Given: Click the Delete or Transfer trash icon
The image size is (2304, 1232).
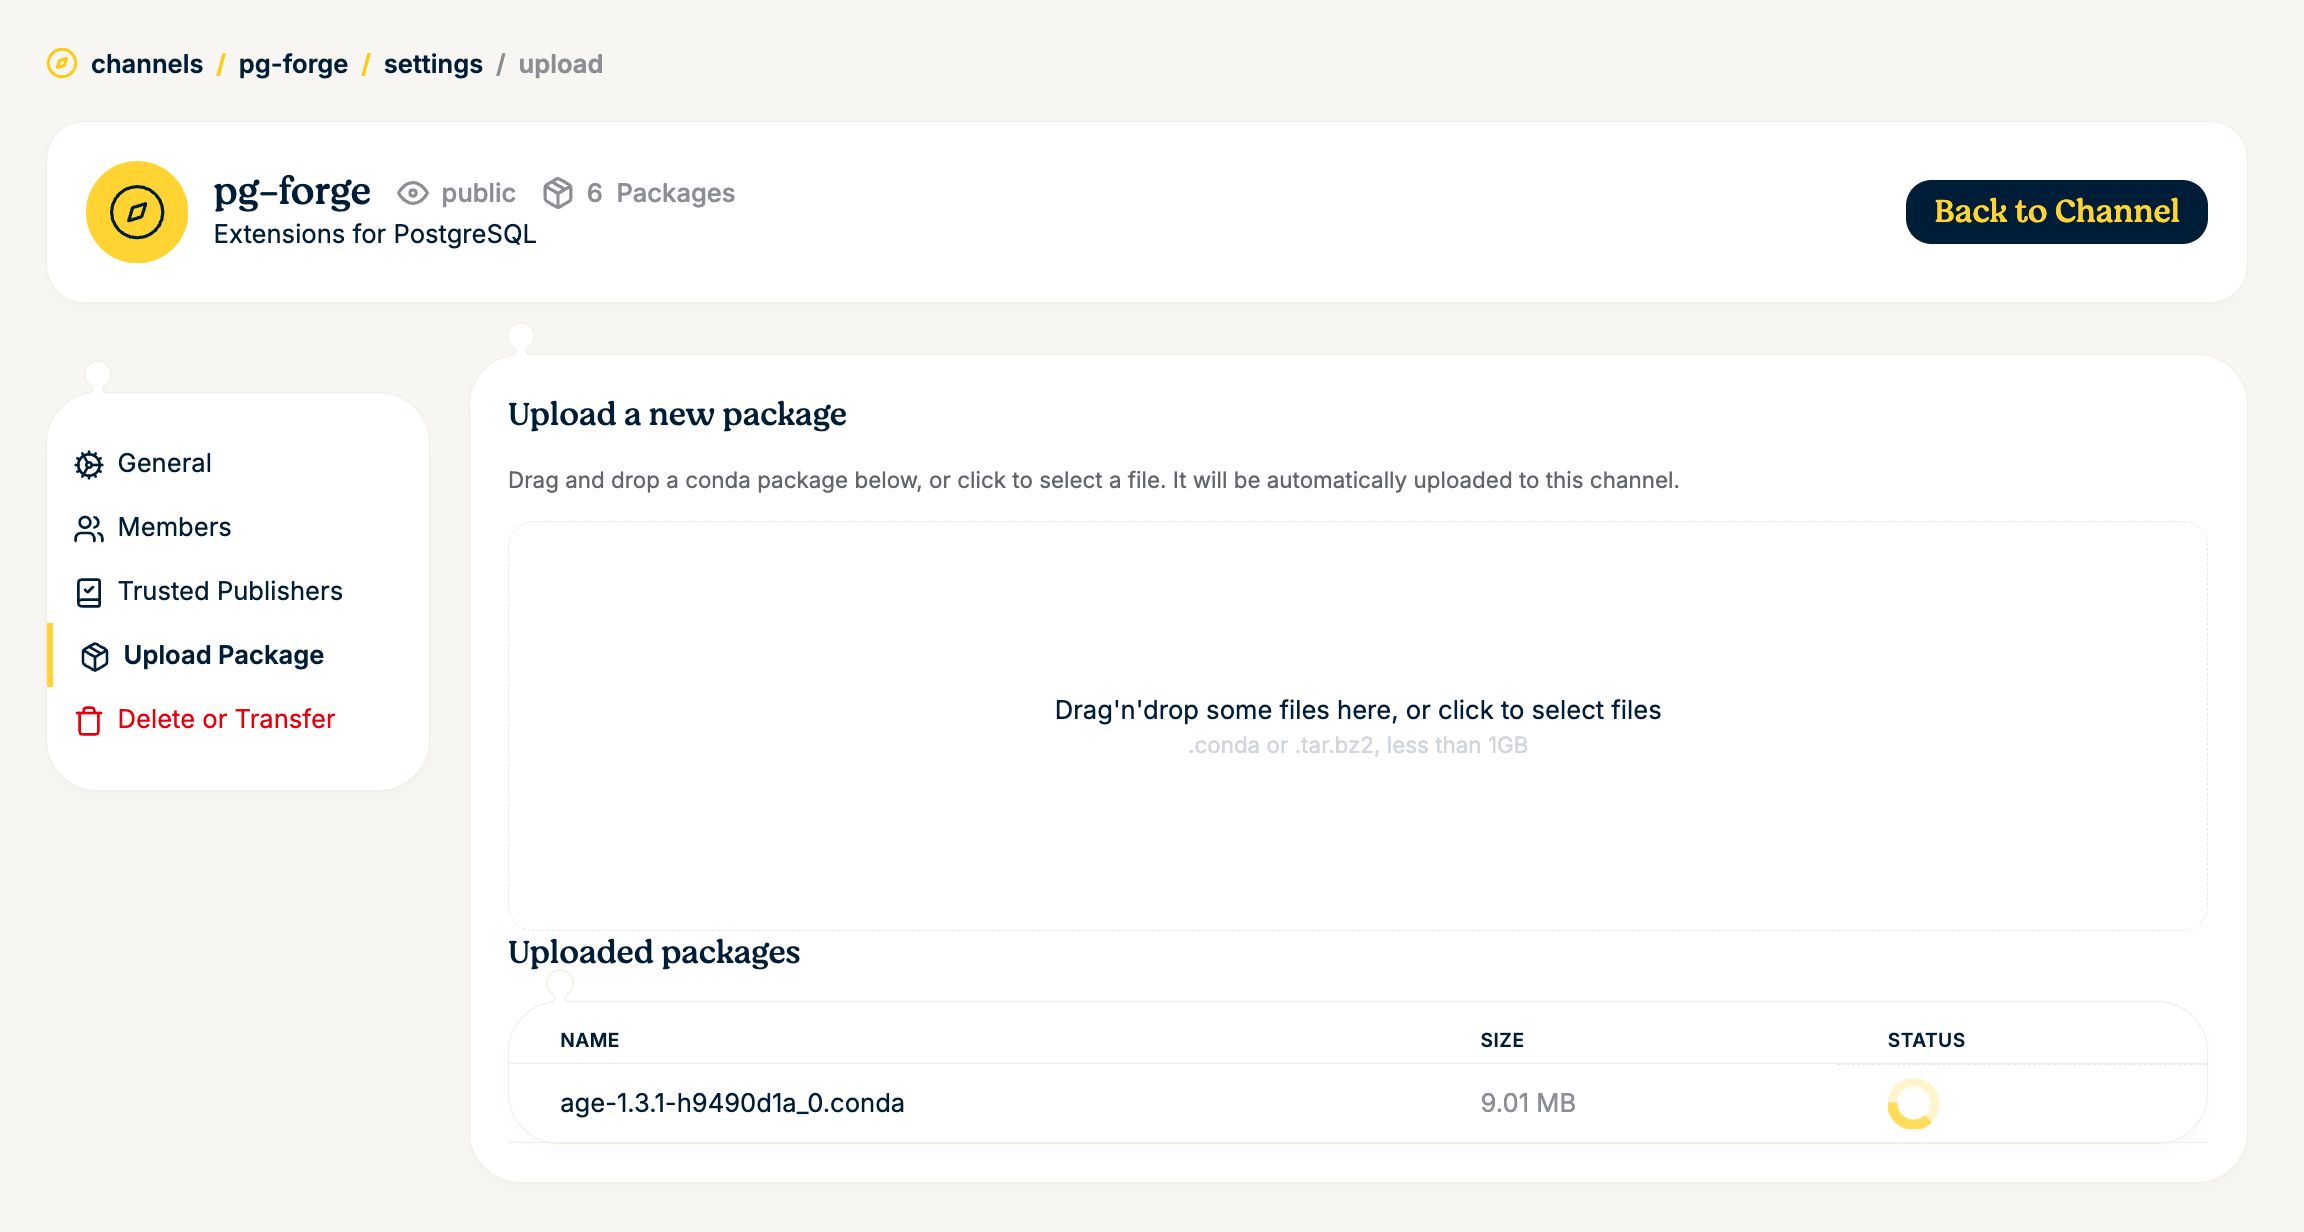Looking at the screenshot, I should [x=89, y=719].
